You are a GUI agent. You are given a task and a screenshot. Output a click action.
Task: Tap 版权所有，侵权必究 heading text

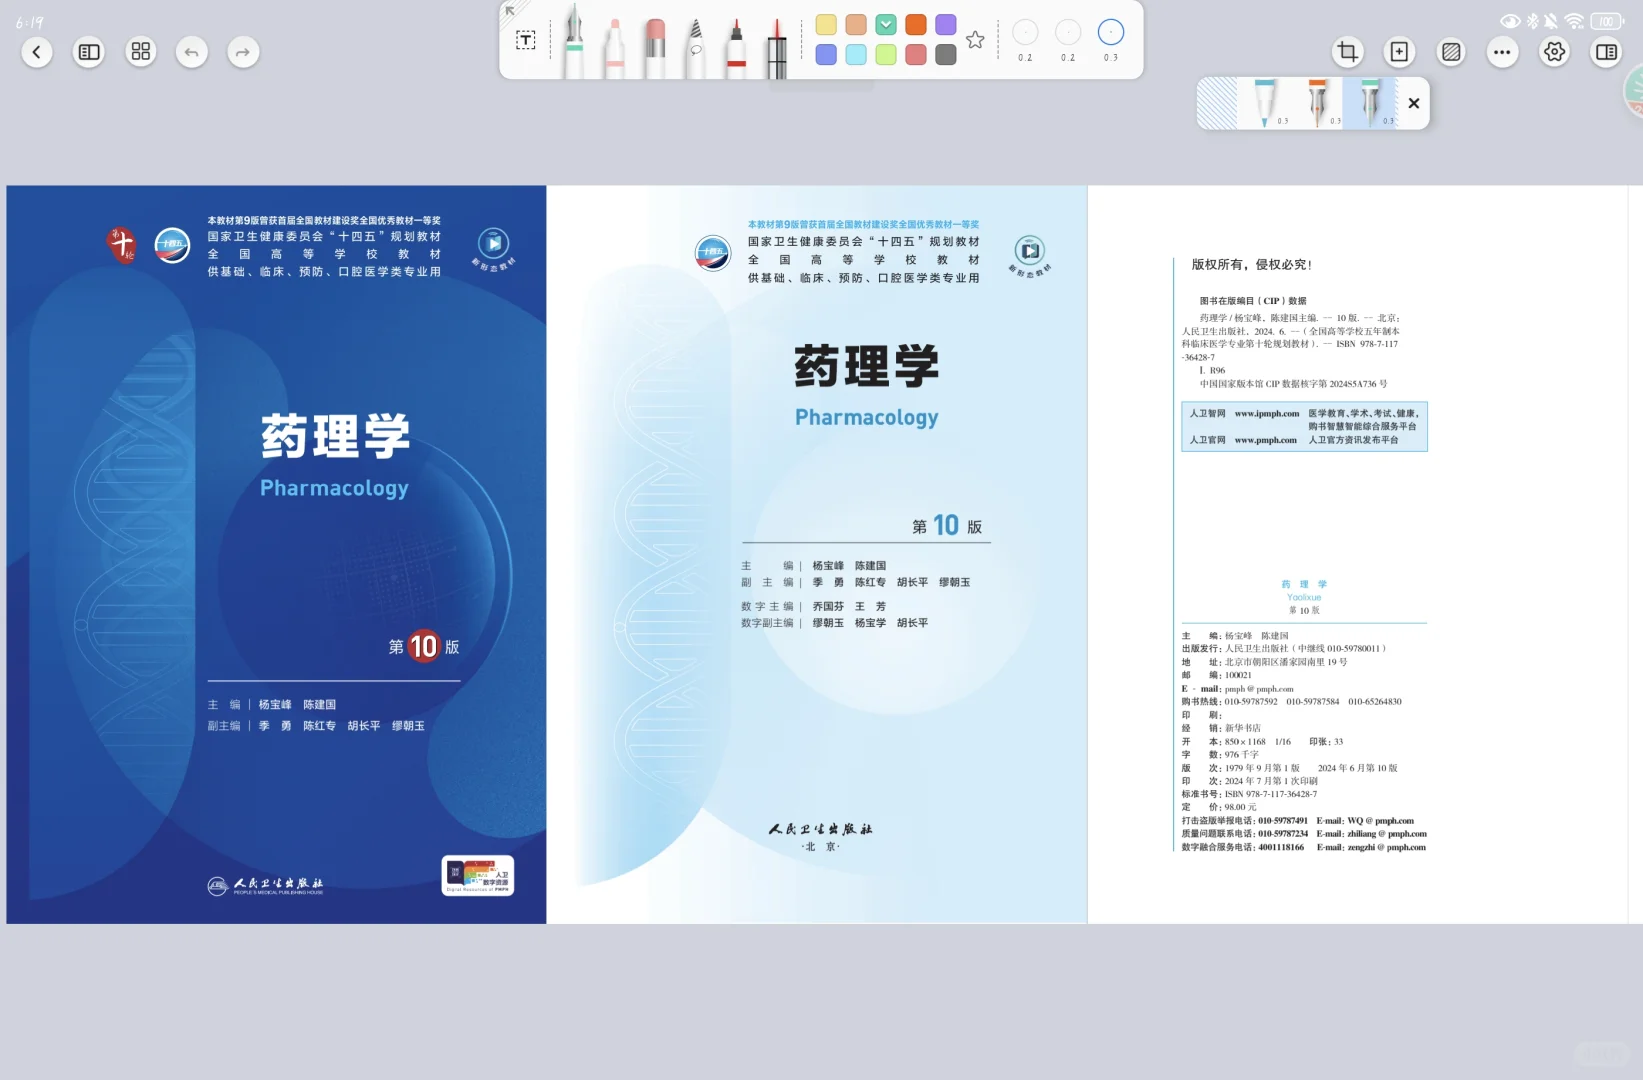[1251, 265]
